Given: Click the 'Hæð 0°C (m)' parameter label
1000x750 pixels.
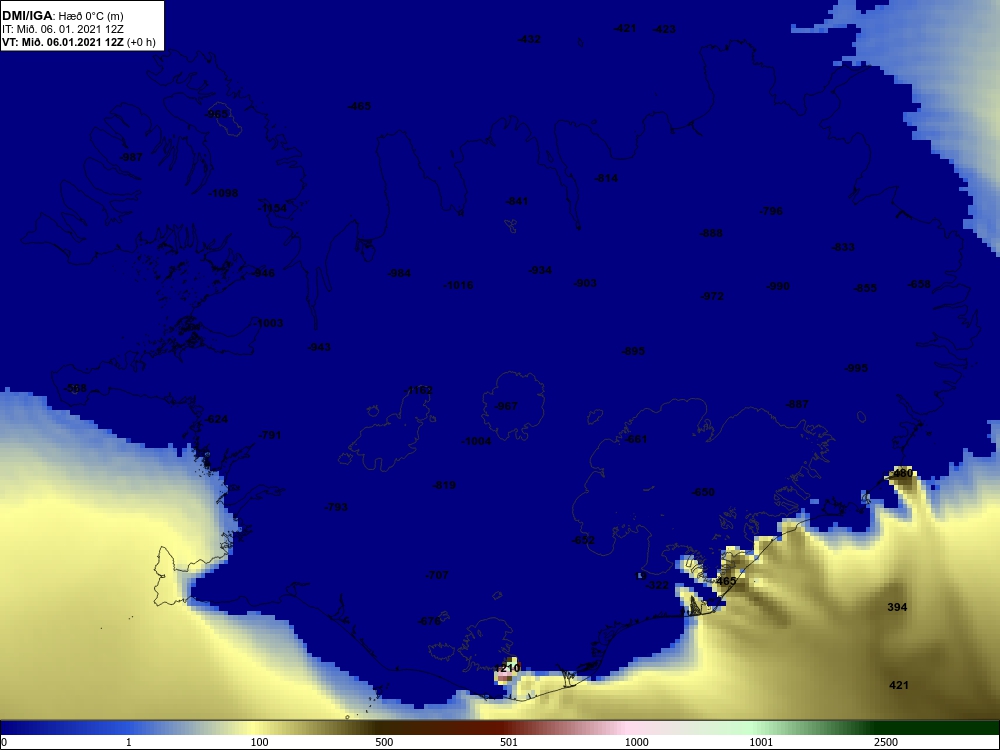Looking at the screenshot, I should point(91,16).
